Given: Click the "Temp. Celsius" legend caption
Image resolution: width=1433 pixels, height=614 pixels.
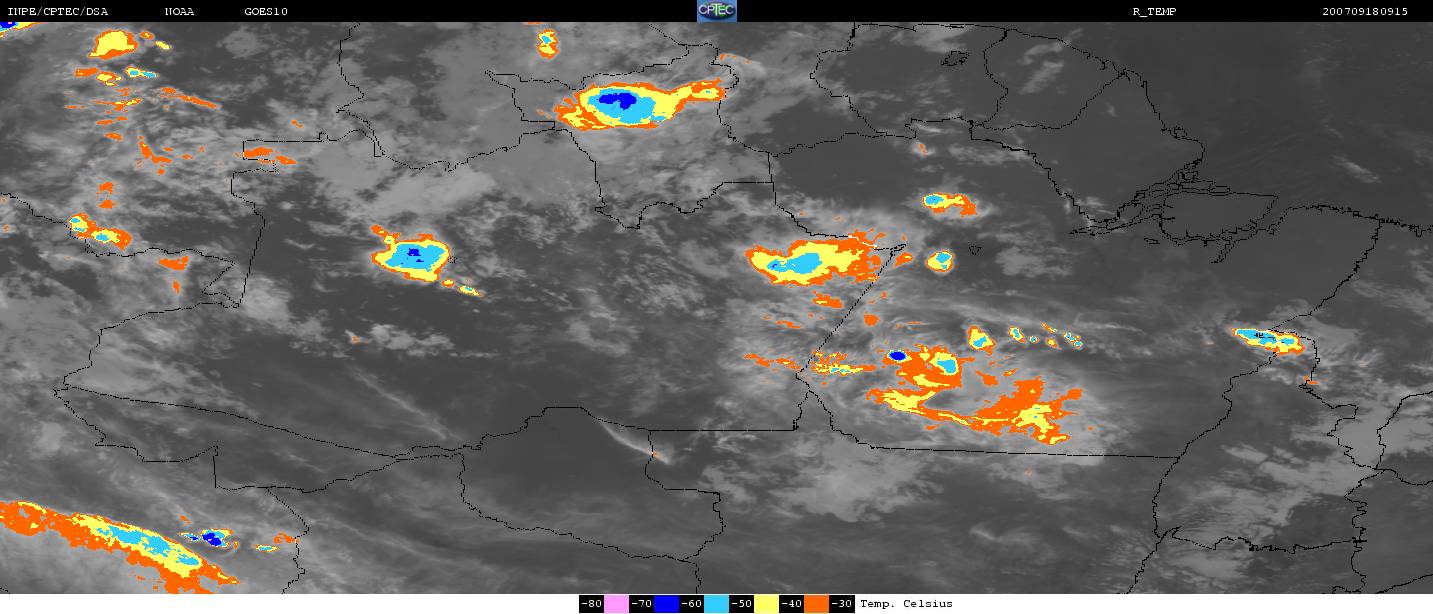Looking at the screenshot, I should pos(906,604).
